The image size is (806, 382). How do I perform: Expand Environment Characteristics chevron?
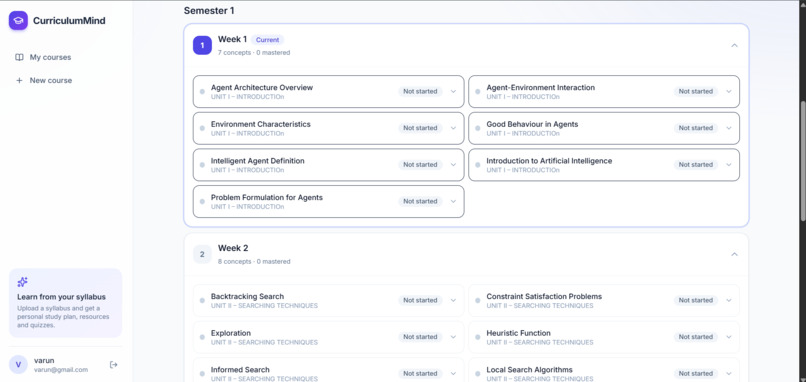click(x=453, y=128)
